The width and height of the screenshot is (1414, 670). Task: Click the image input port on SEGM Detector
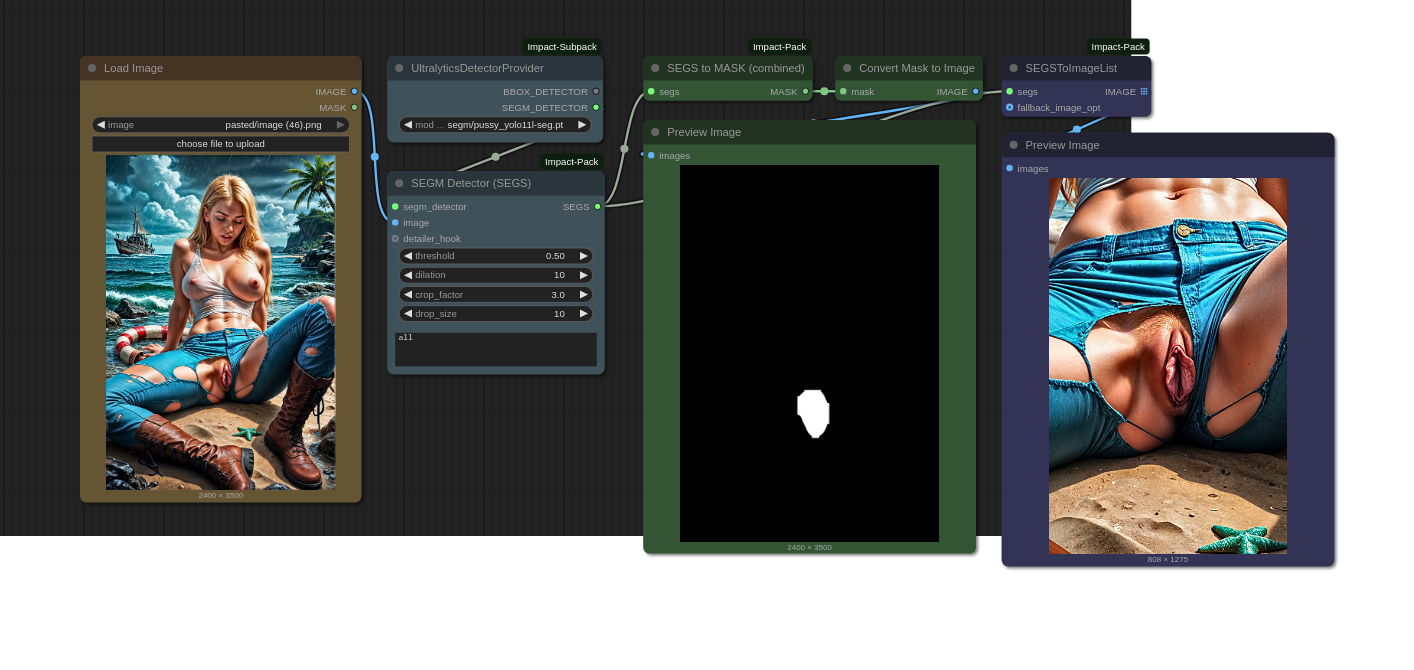coord(395,222)
